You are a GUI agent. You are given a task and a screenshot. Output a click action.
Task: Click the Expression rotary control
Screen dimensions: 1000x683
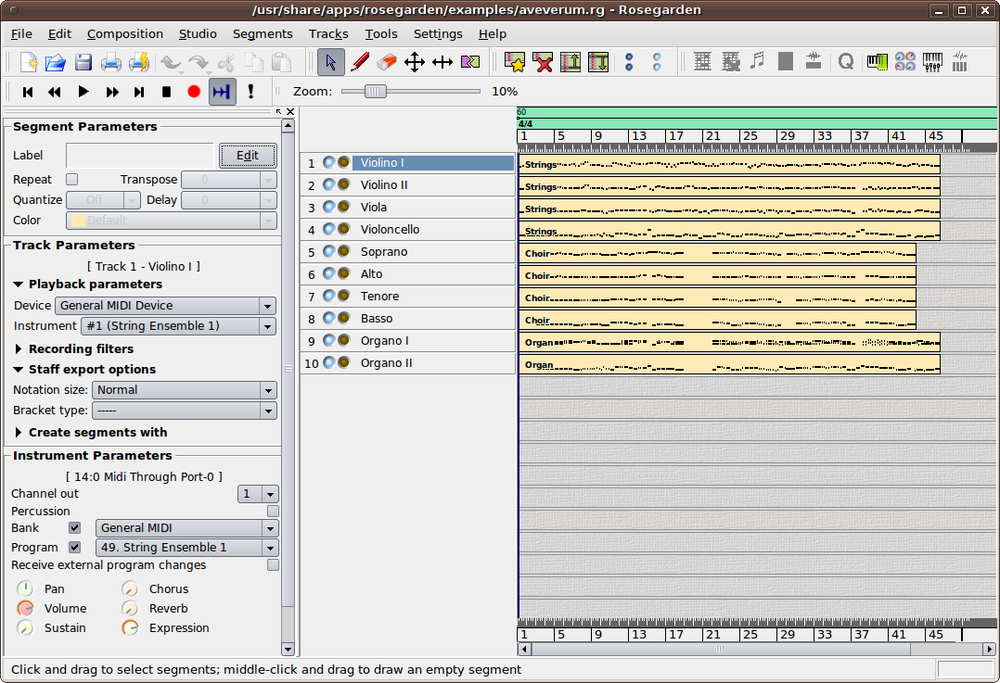130,627
